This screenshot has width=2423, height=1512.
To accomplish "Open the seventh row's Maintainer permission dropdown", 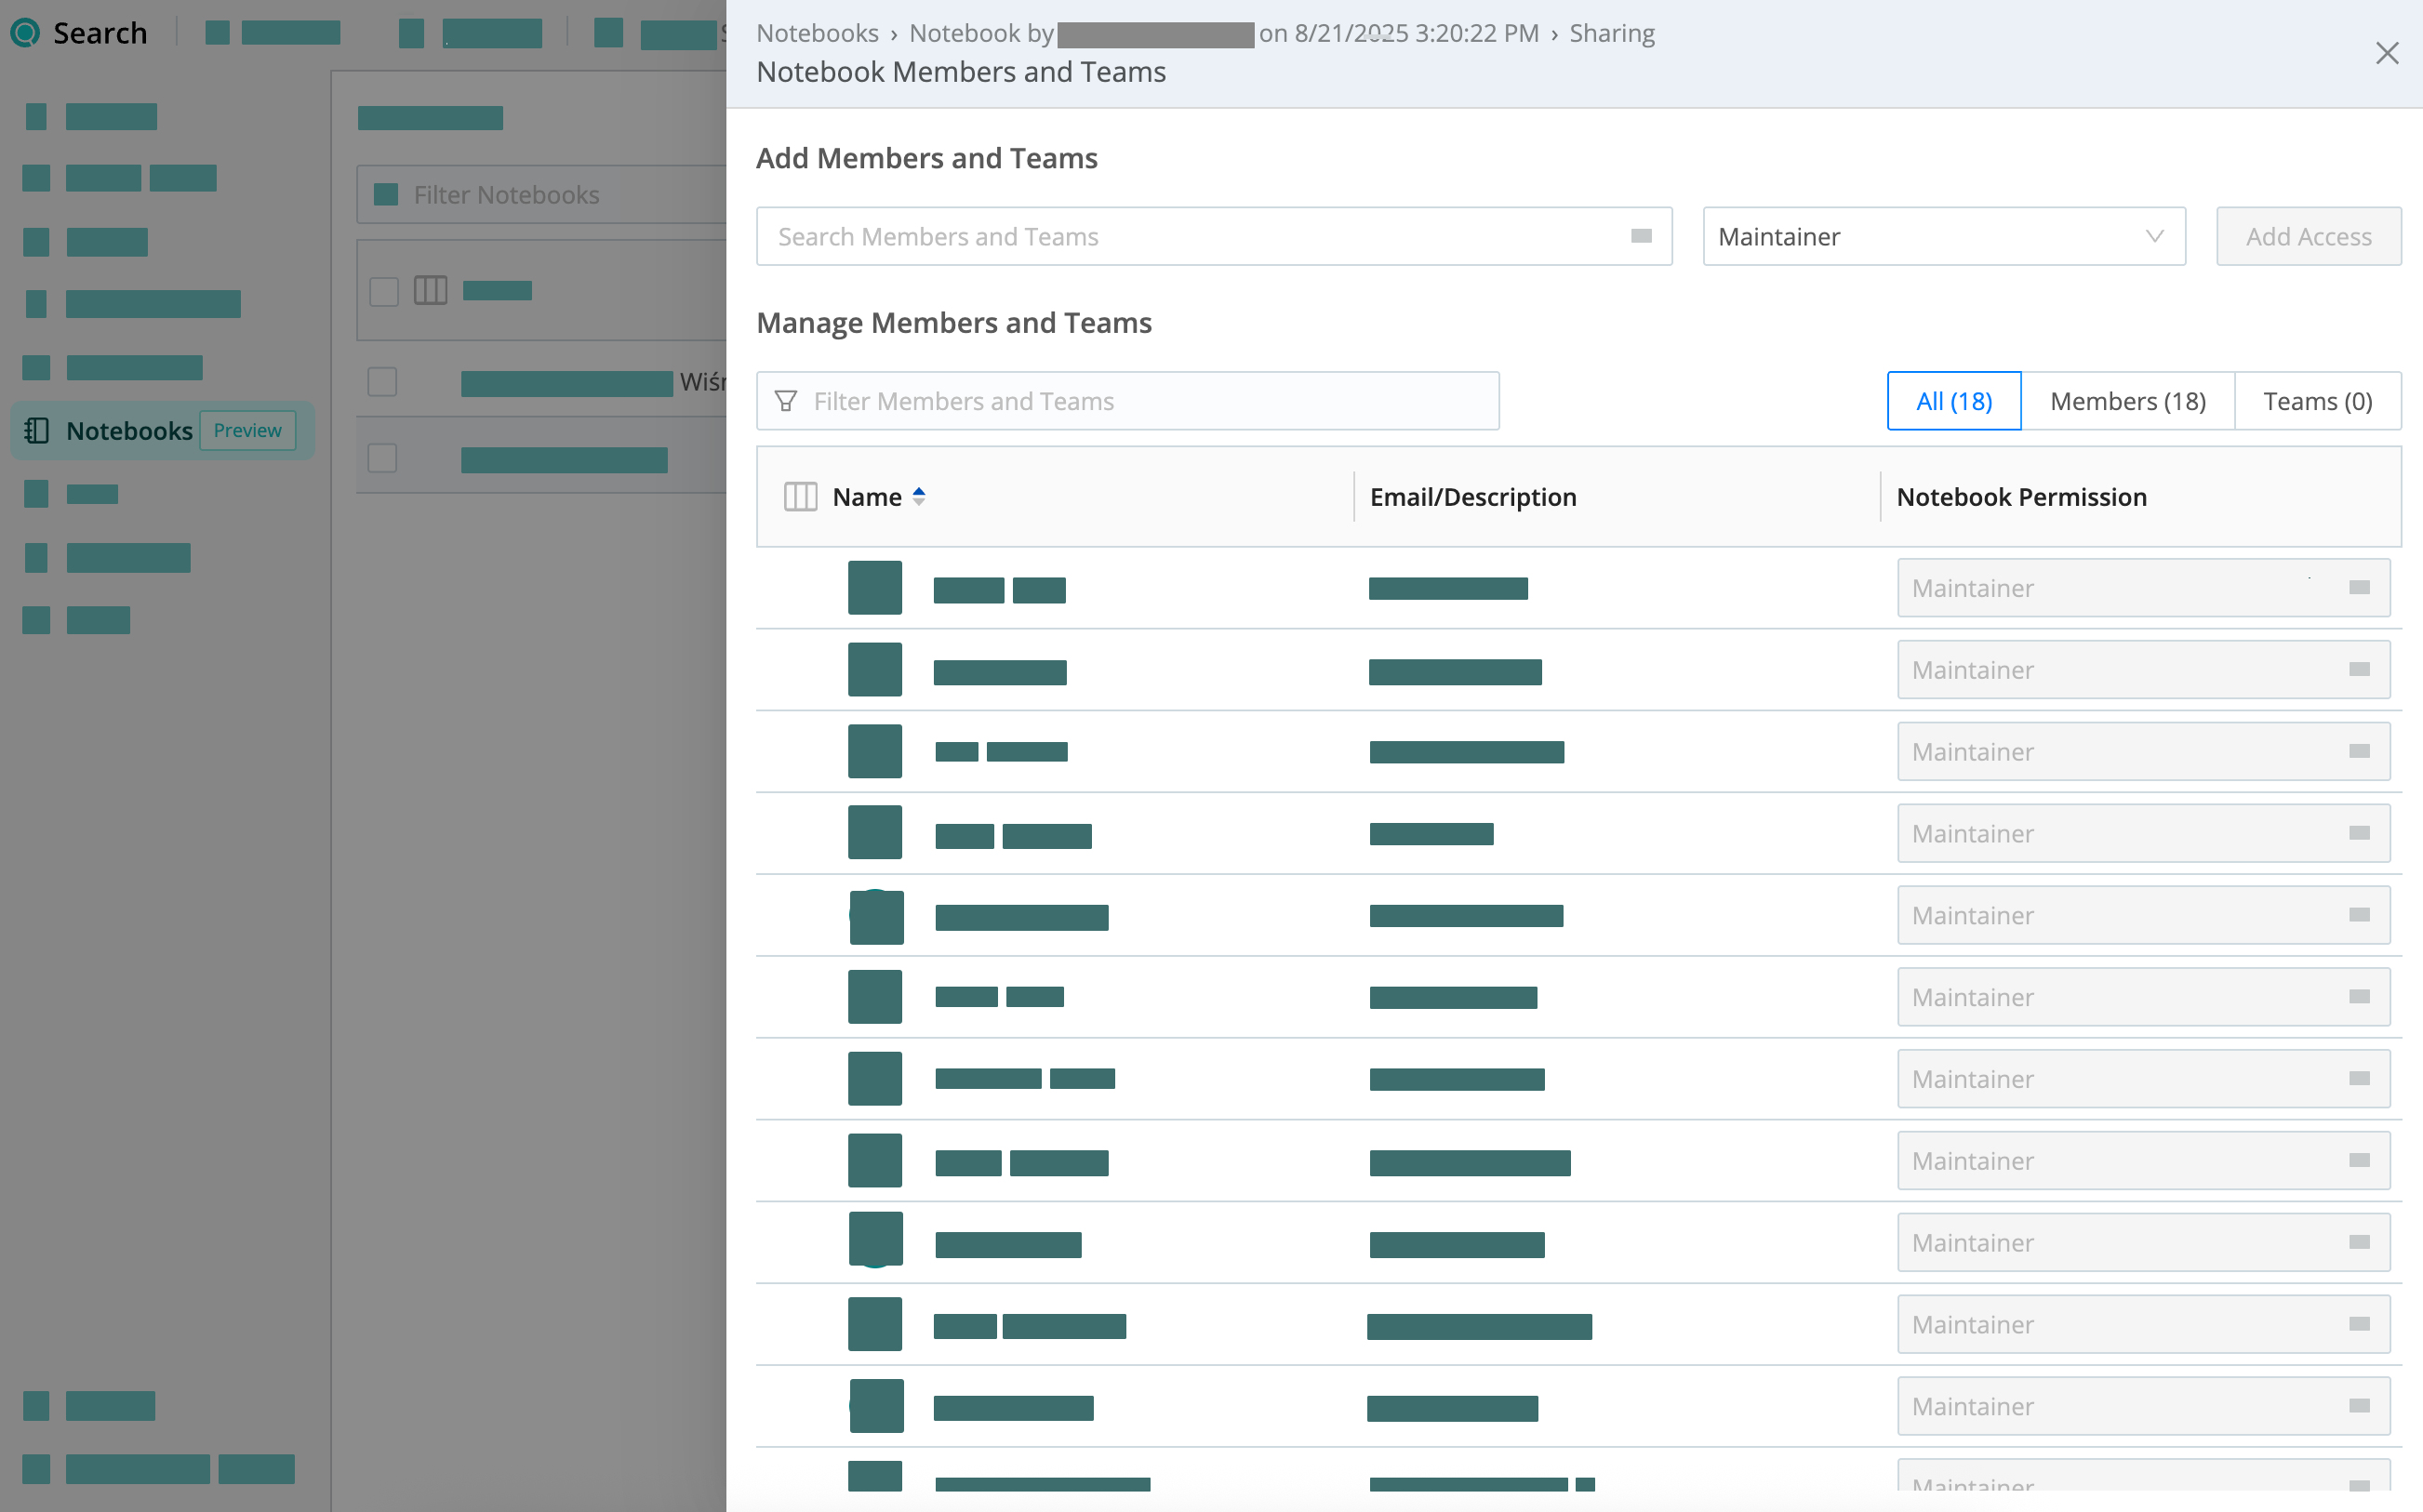I will point(2143,1079).
